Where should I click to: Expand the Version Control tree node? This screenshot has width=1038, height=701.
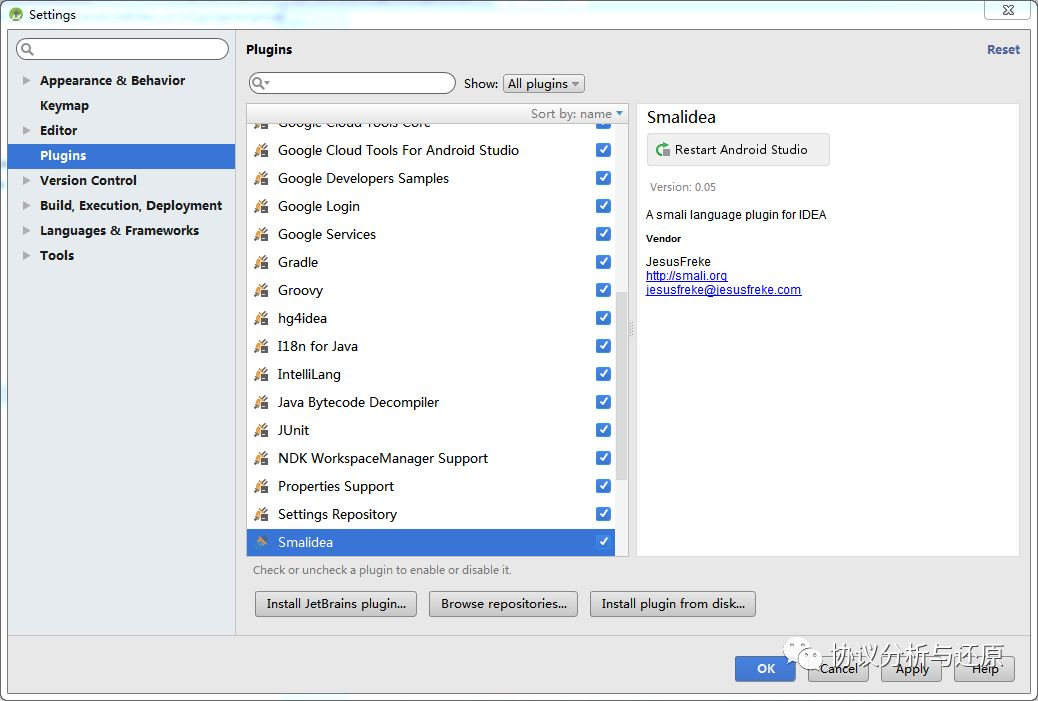coord(27,180)
